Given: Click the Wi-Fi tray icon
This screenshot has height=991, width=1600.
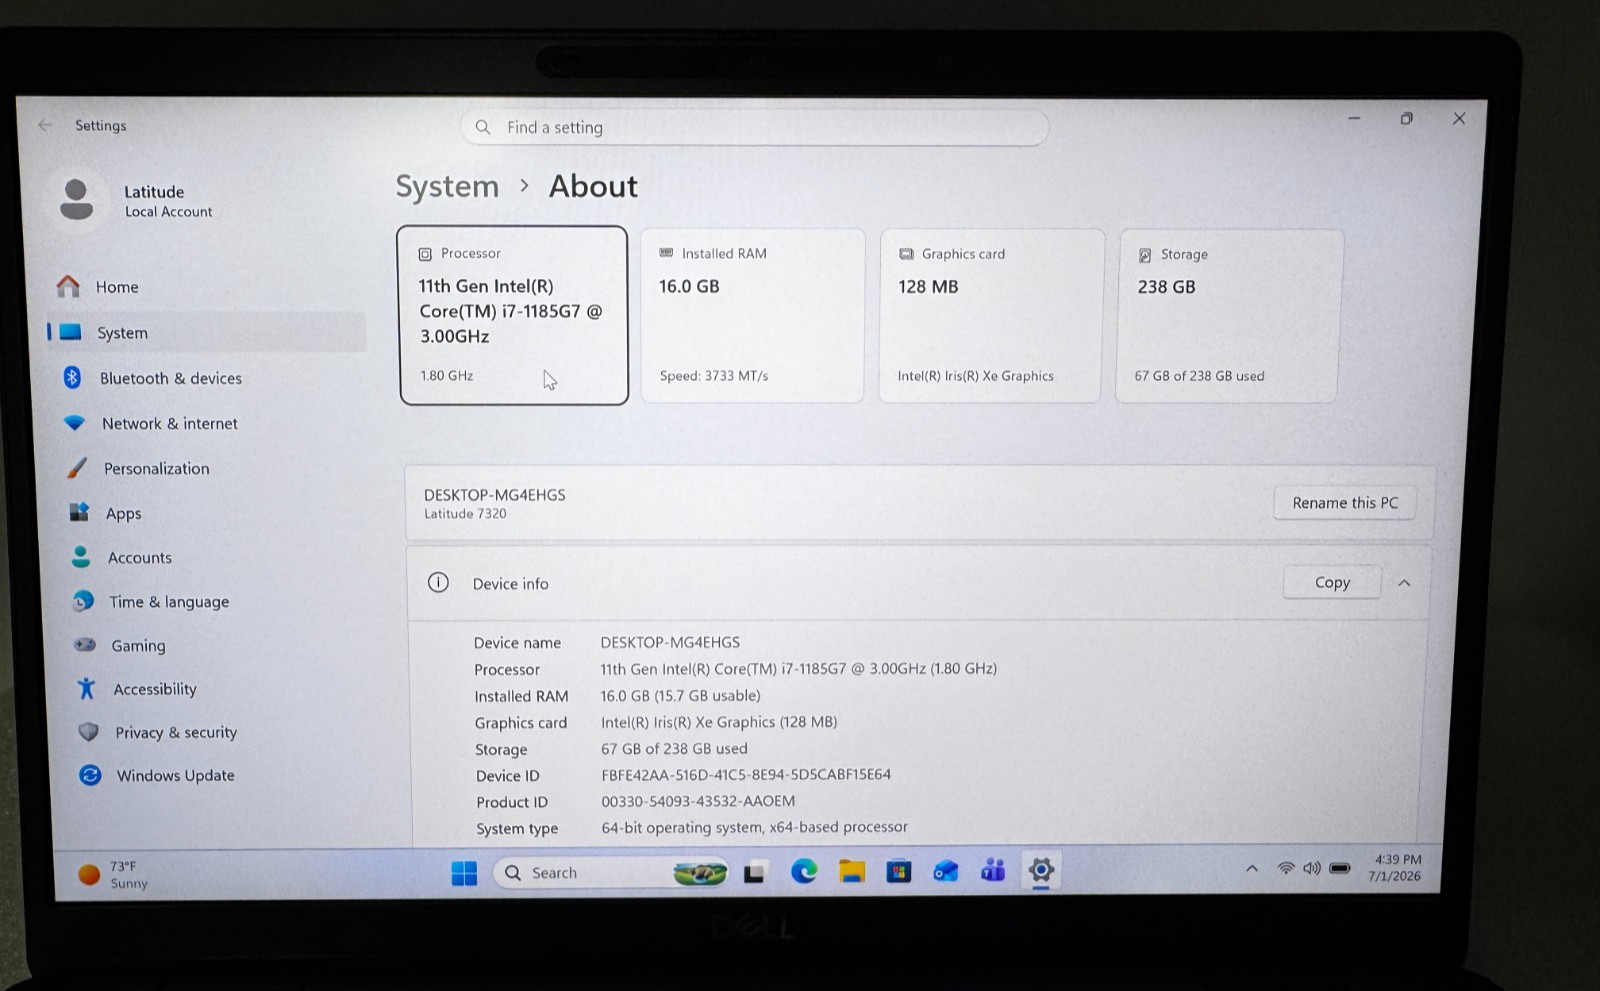Looking at the screenshot, I should 1286,868.
